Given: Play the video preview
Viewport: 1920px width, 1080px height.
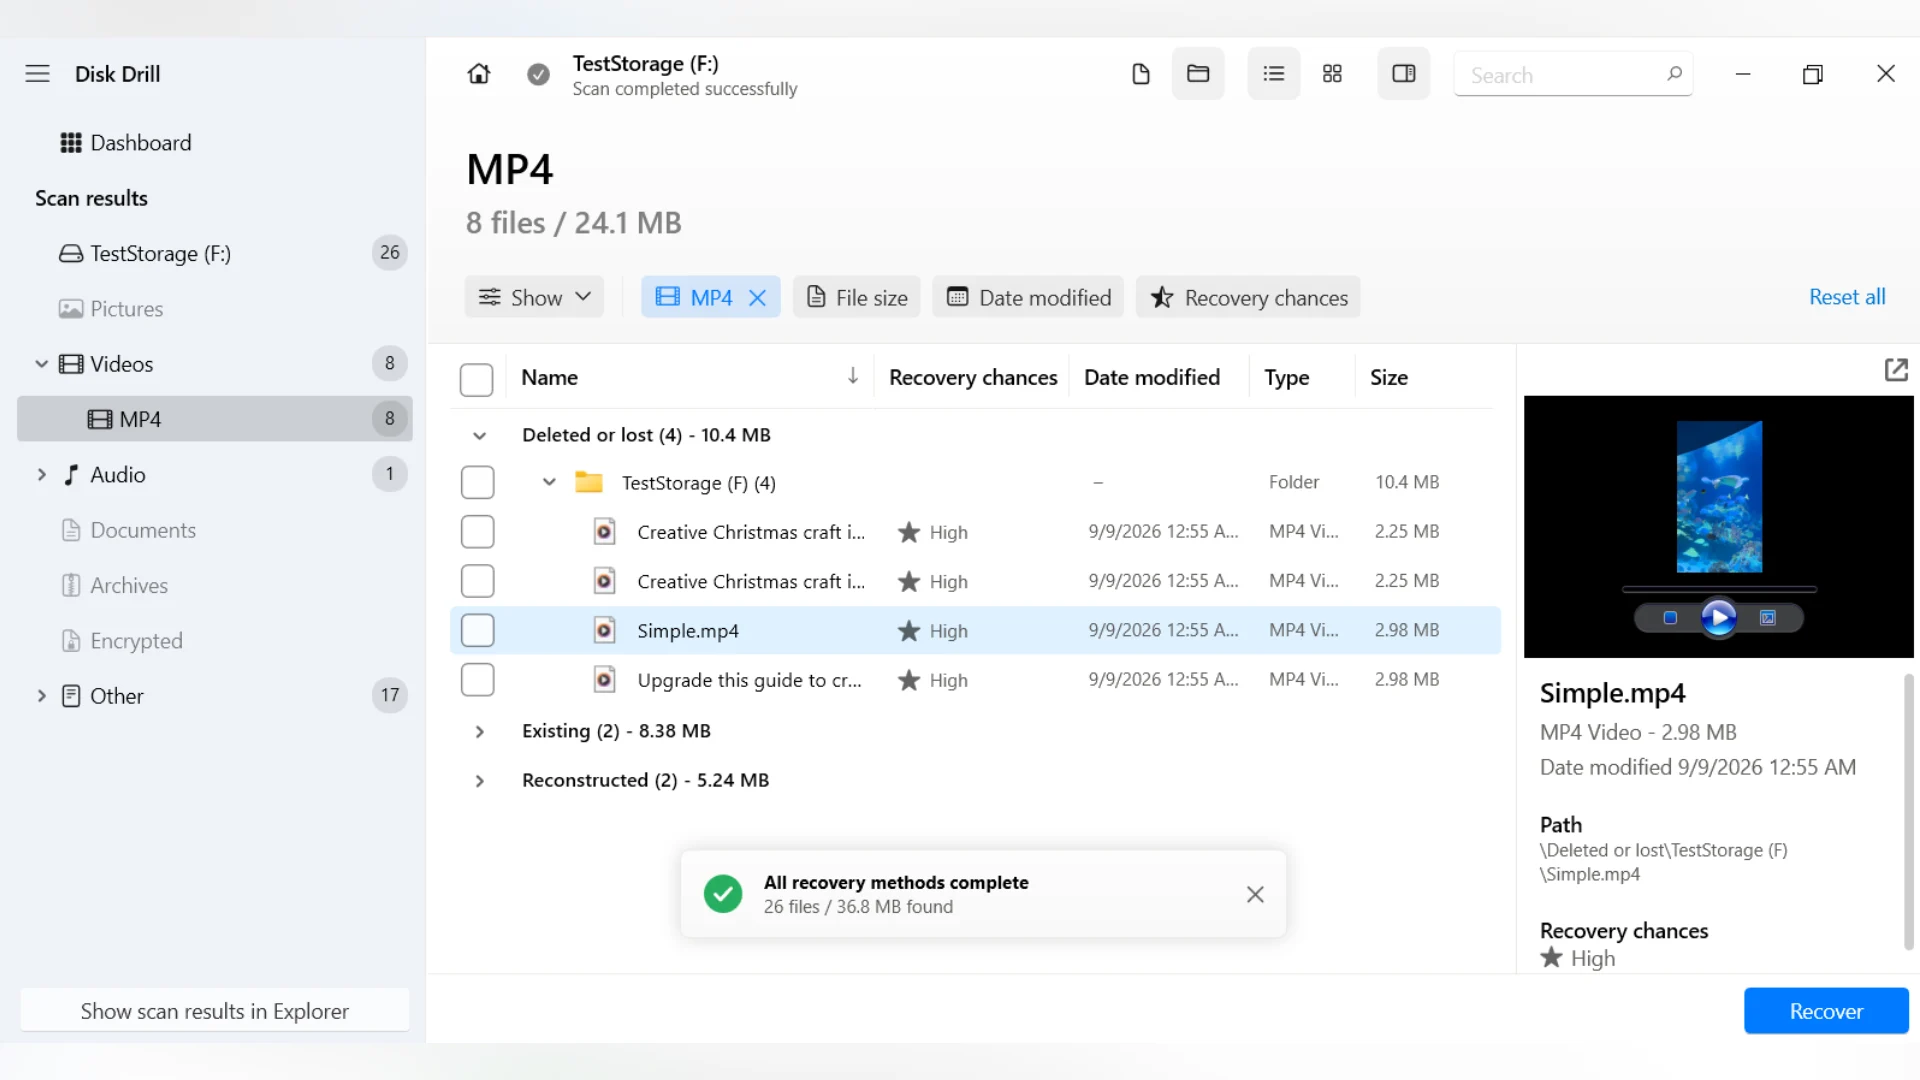Looking at the screenshot, I should click(1718, 618).
